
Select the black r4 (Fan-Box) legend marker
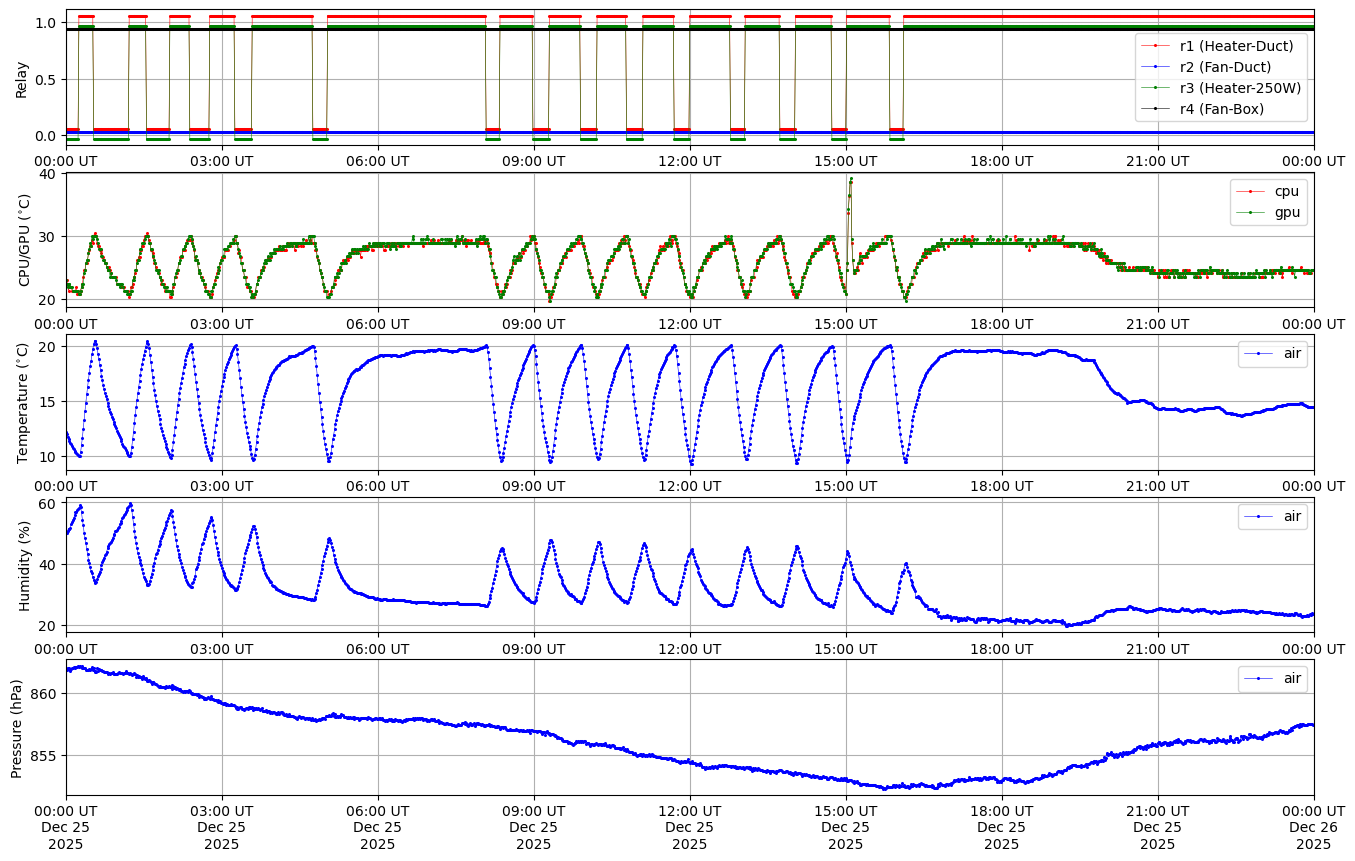(x=1155, y=109)
